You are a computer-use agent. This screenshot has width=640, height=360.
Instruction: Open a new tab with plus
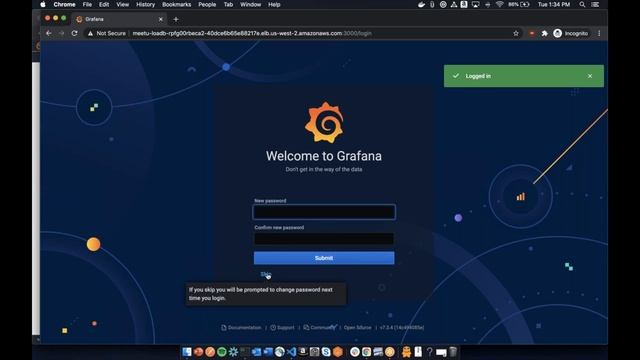click(x=176, y=19)
